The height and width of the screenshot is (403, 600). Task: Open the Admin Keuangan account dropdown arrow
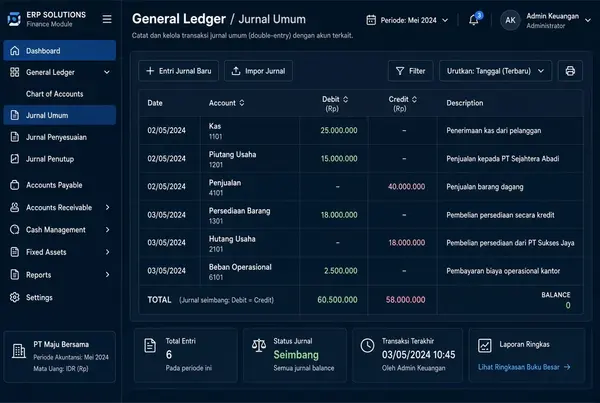(x=588, y=20)
